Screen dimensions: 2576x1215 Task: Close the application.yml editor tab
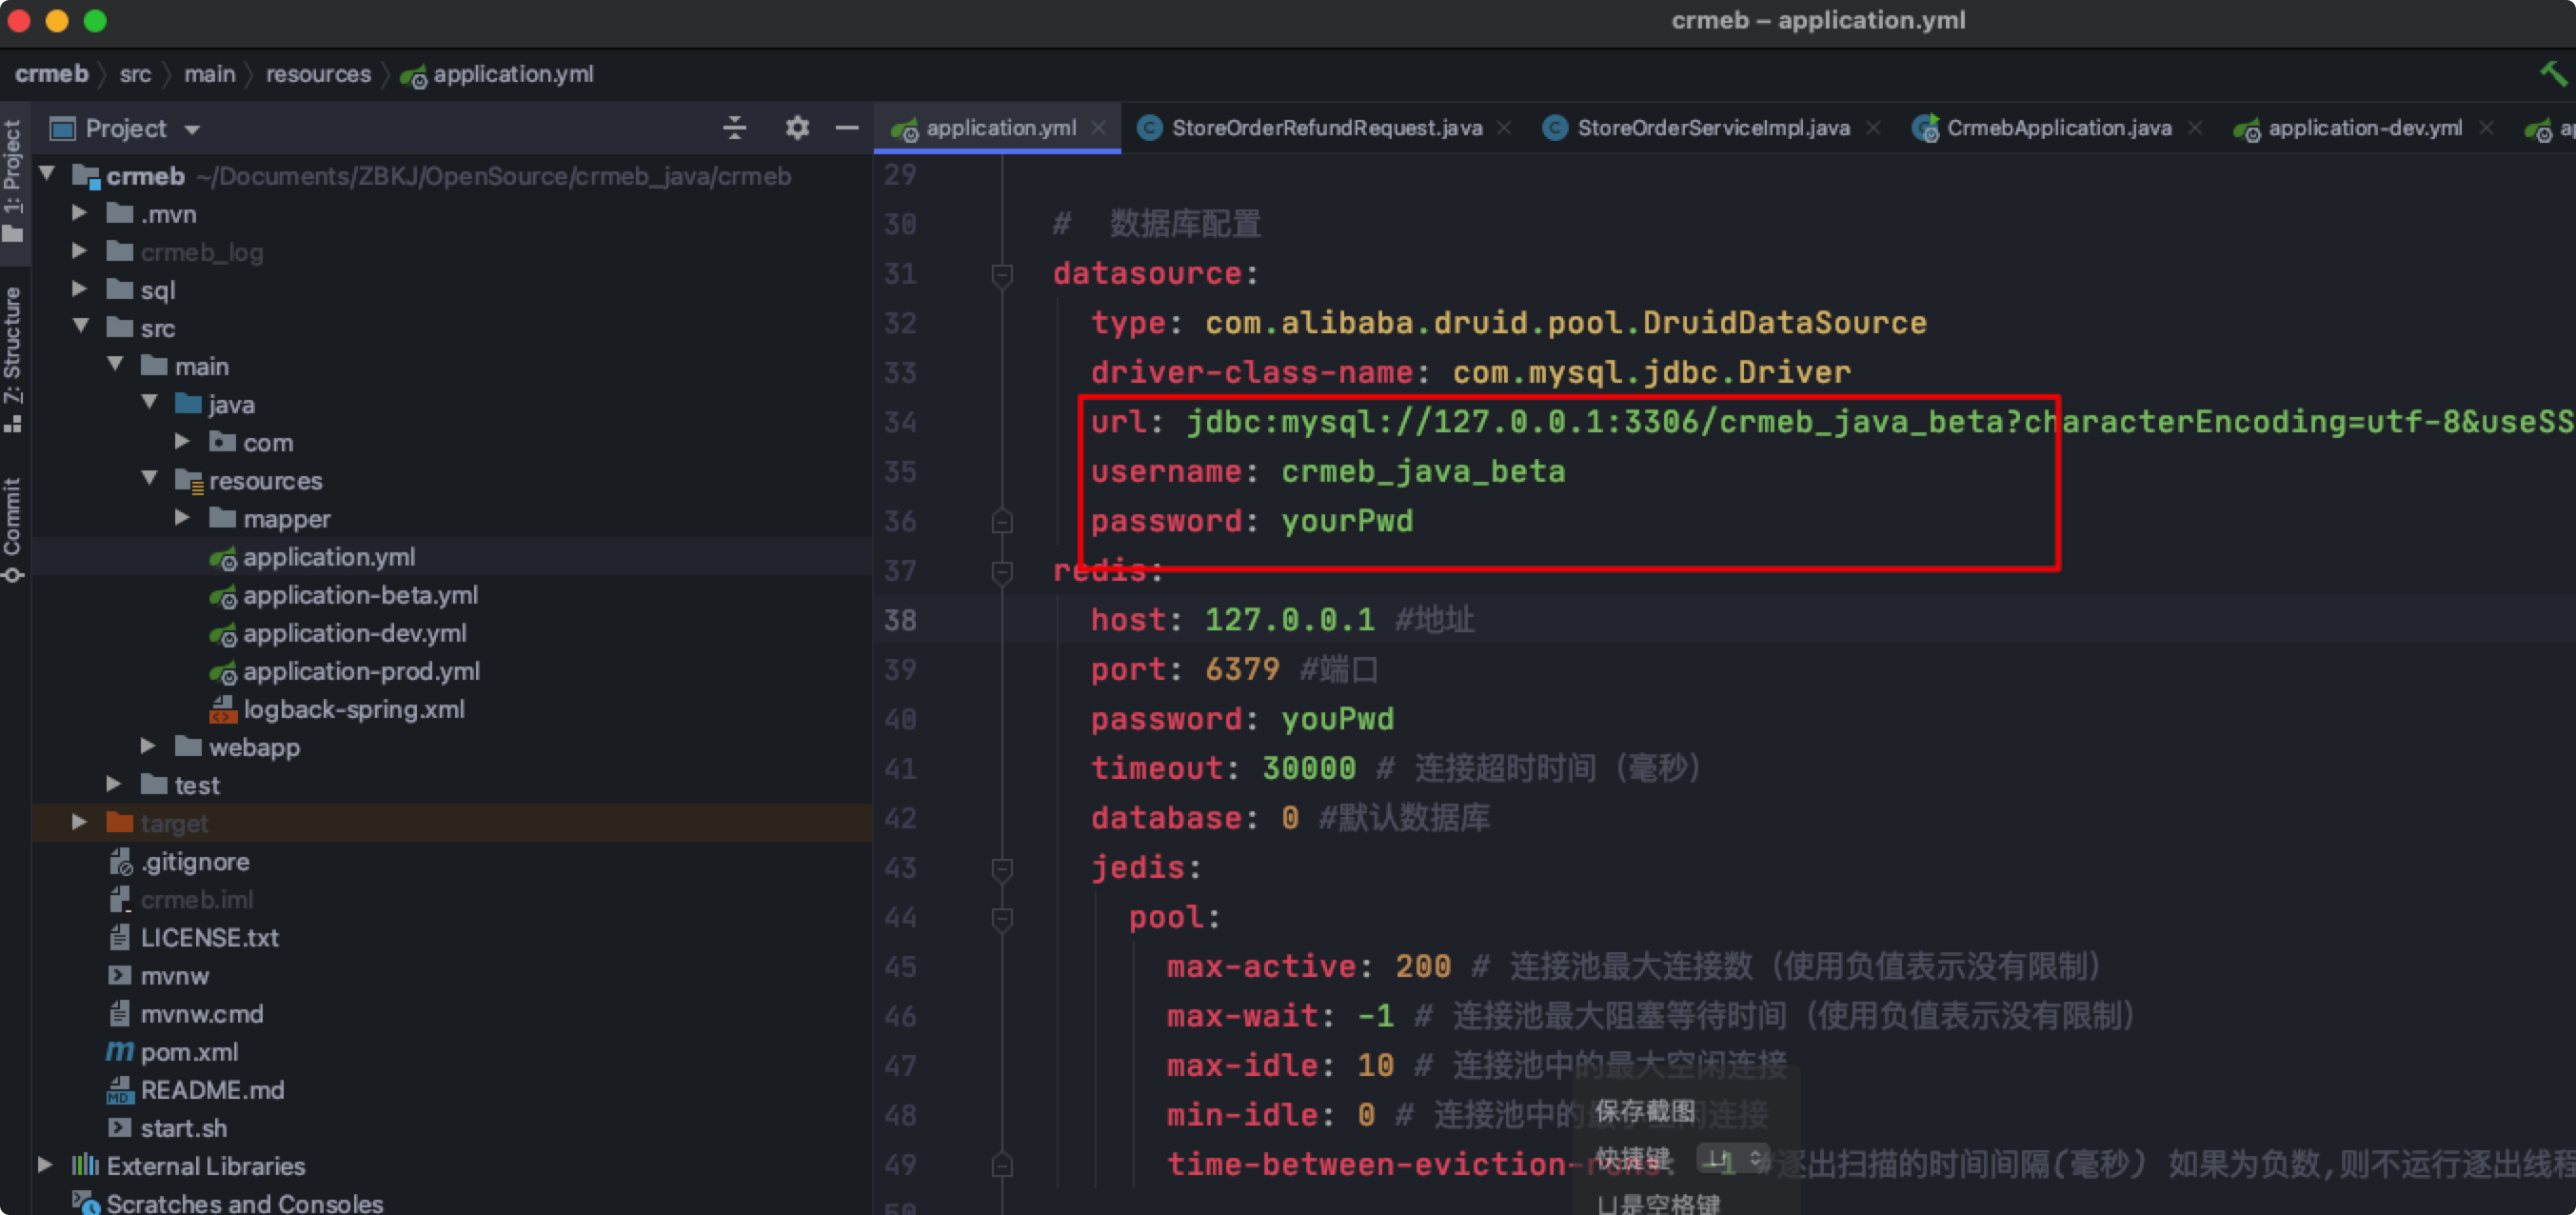tap(1098, 128)
